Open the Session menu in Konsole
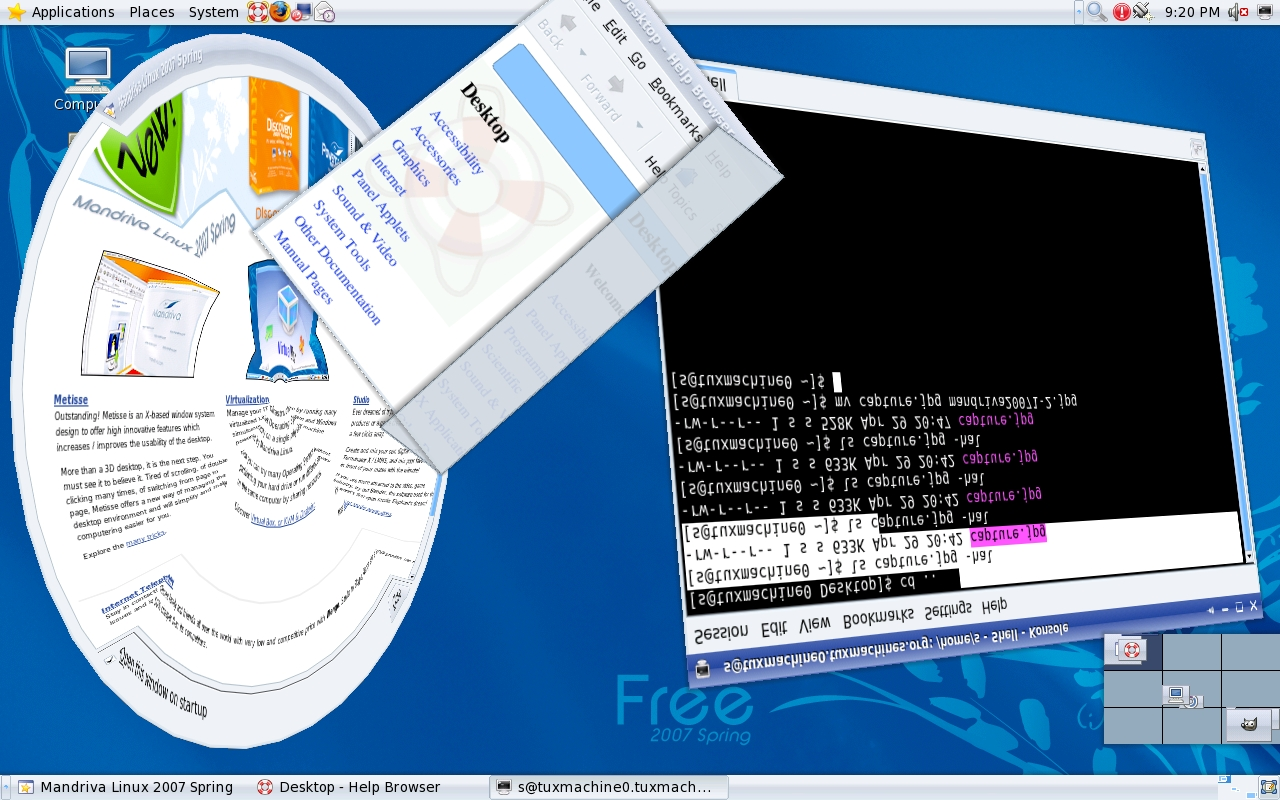The width and height of the screenshot is (1280, 800). (x=720, y=633)
